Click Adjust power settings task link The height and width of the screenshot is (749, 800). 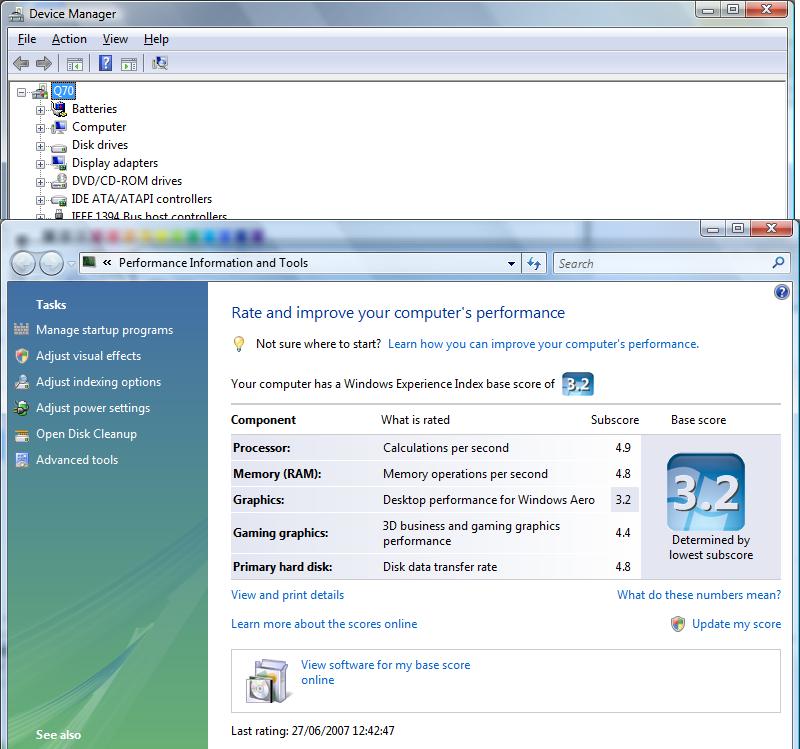pos(93,408)
